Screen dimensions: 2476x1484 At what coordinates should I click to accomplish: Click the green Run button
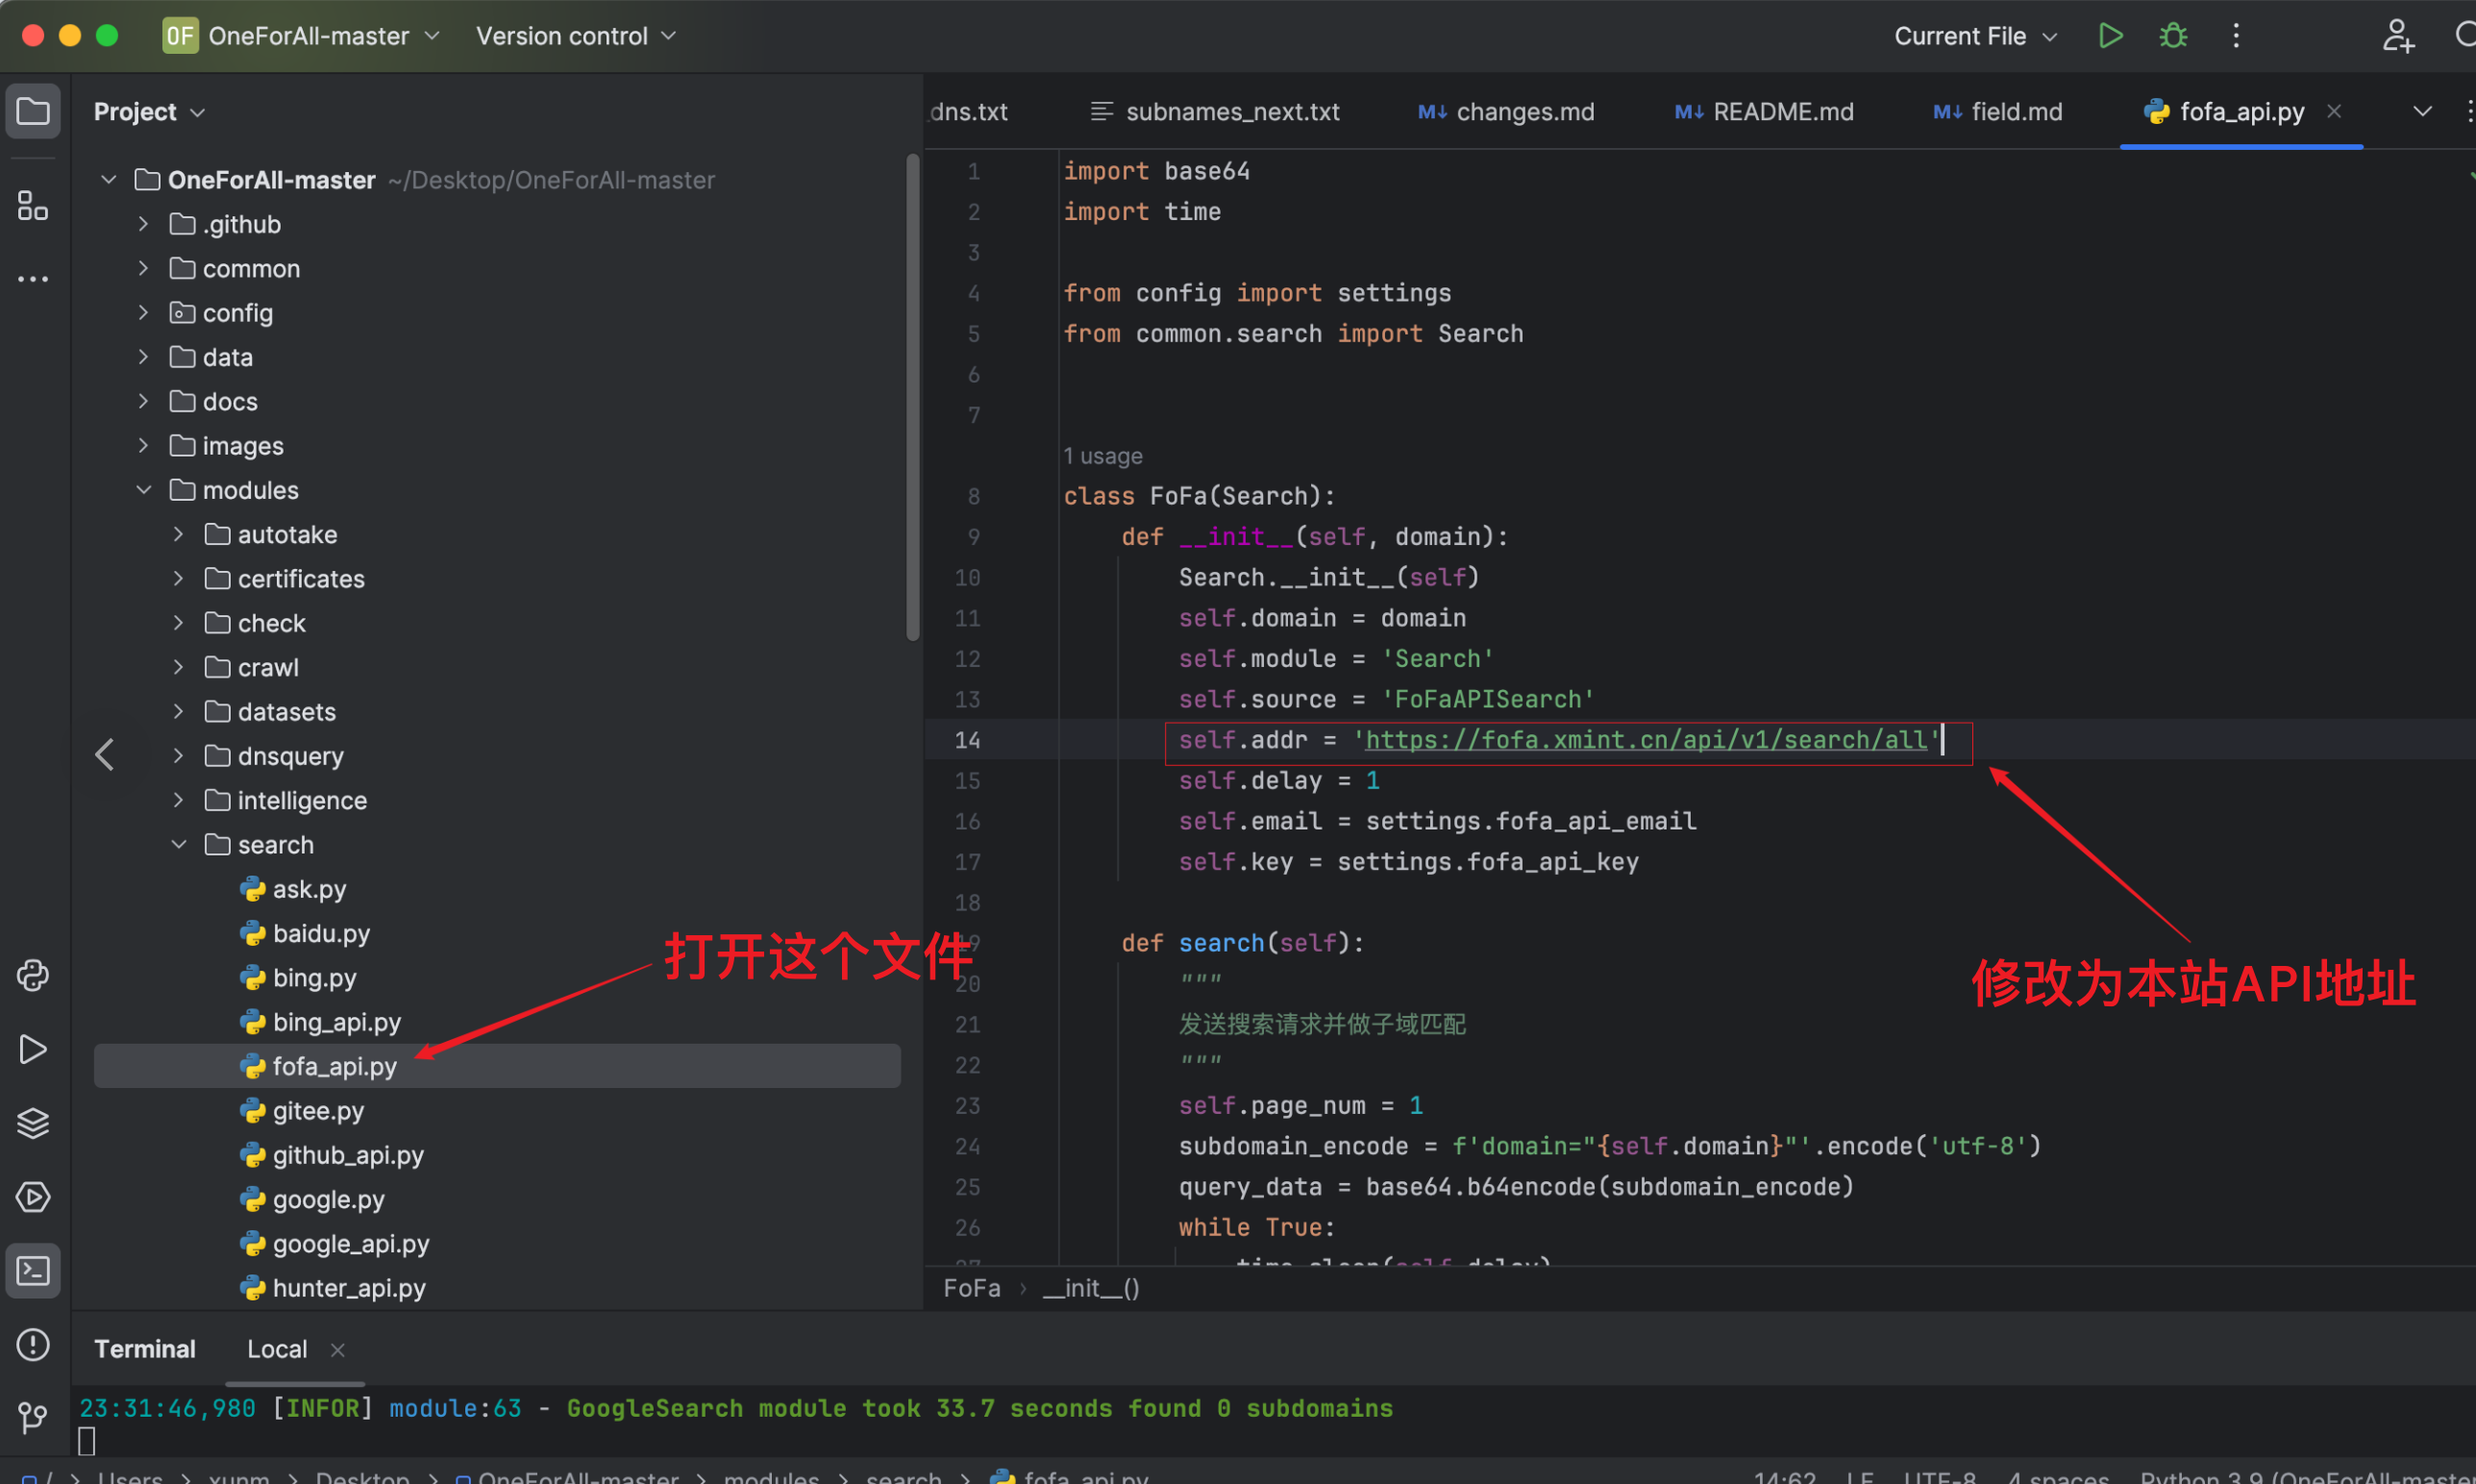(x=2110, y=36)
